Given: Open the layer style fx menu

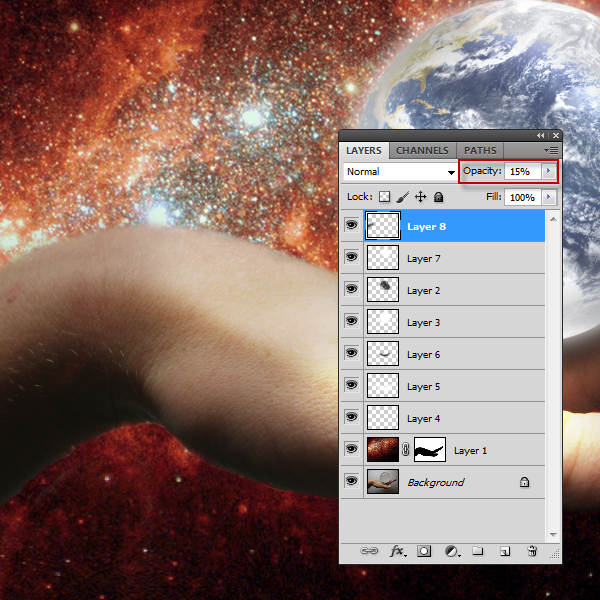Looking at the screenshot, I should tap(398, 551).
